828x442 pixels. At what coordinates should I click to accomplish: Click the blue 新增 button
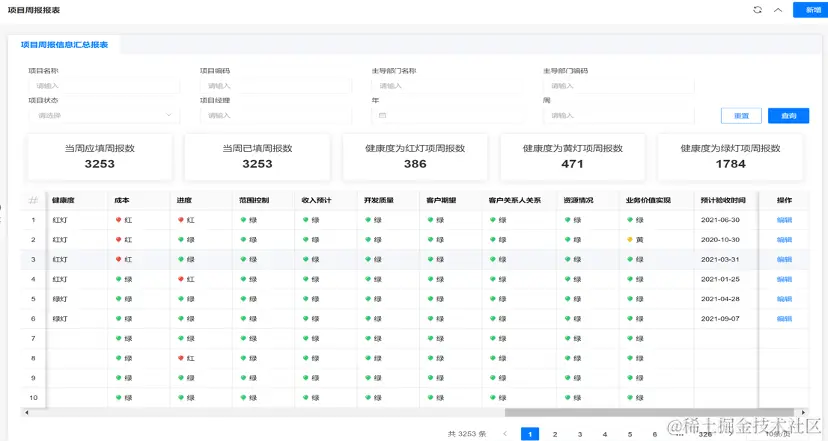[x=813, y=10]
